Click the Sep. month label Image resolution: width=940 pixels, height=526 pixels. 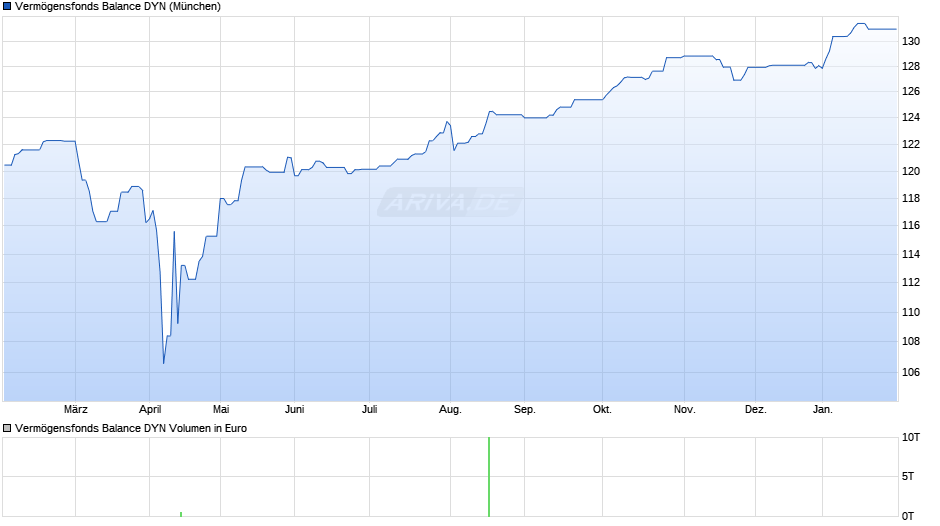click(x=525, y=410)
